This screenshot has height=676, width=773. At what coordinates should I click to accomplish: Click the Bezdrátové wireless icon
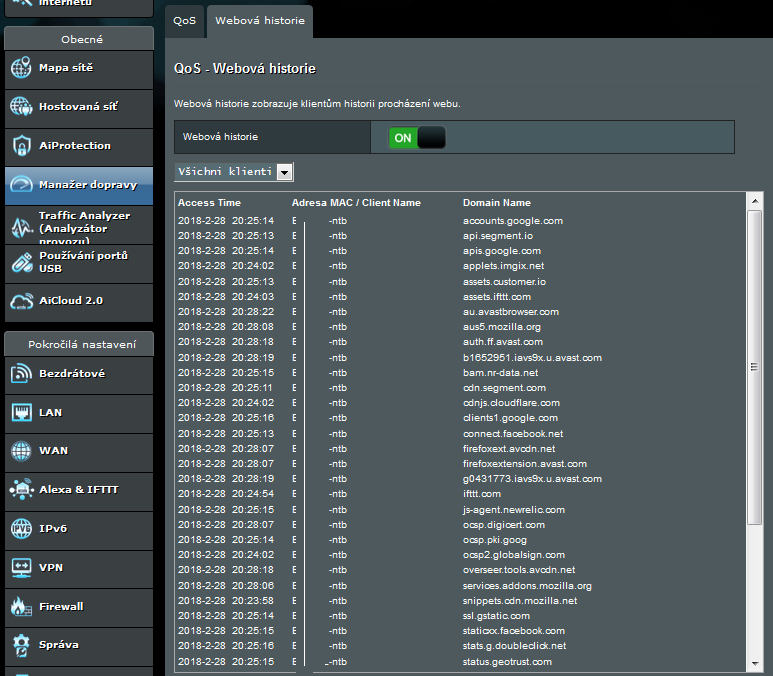point(22,374)
